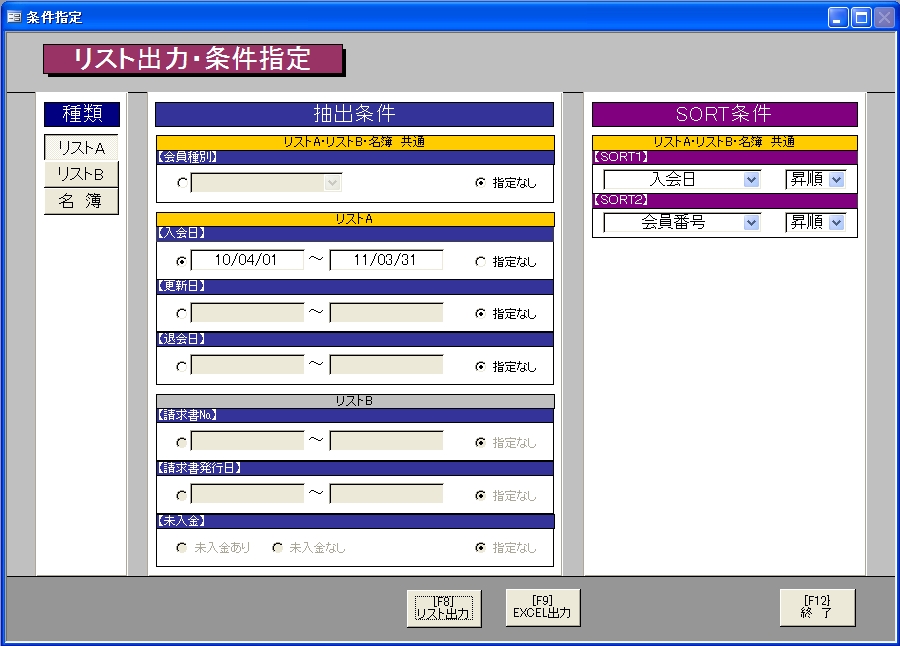Select the 名簿 type button
Image resolution: width=900 pixels, height=646 pixels.
click(81, 201)
